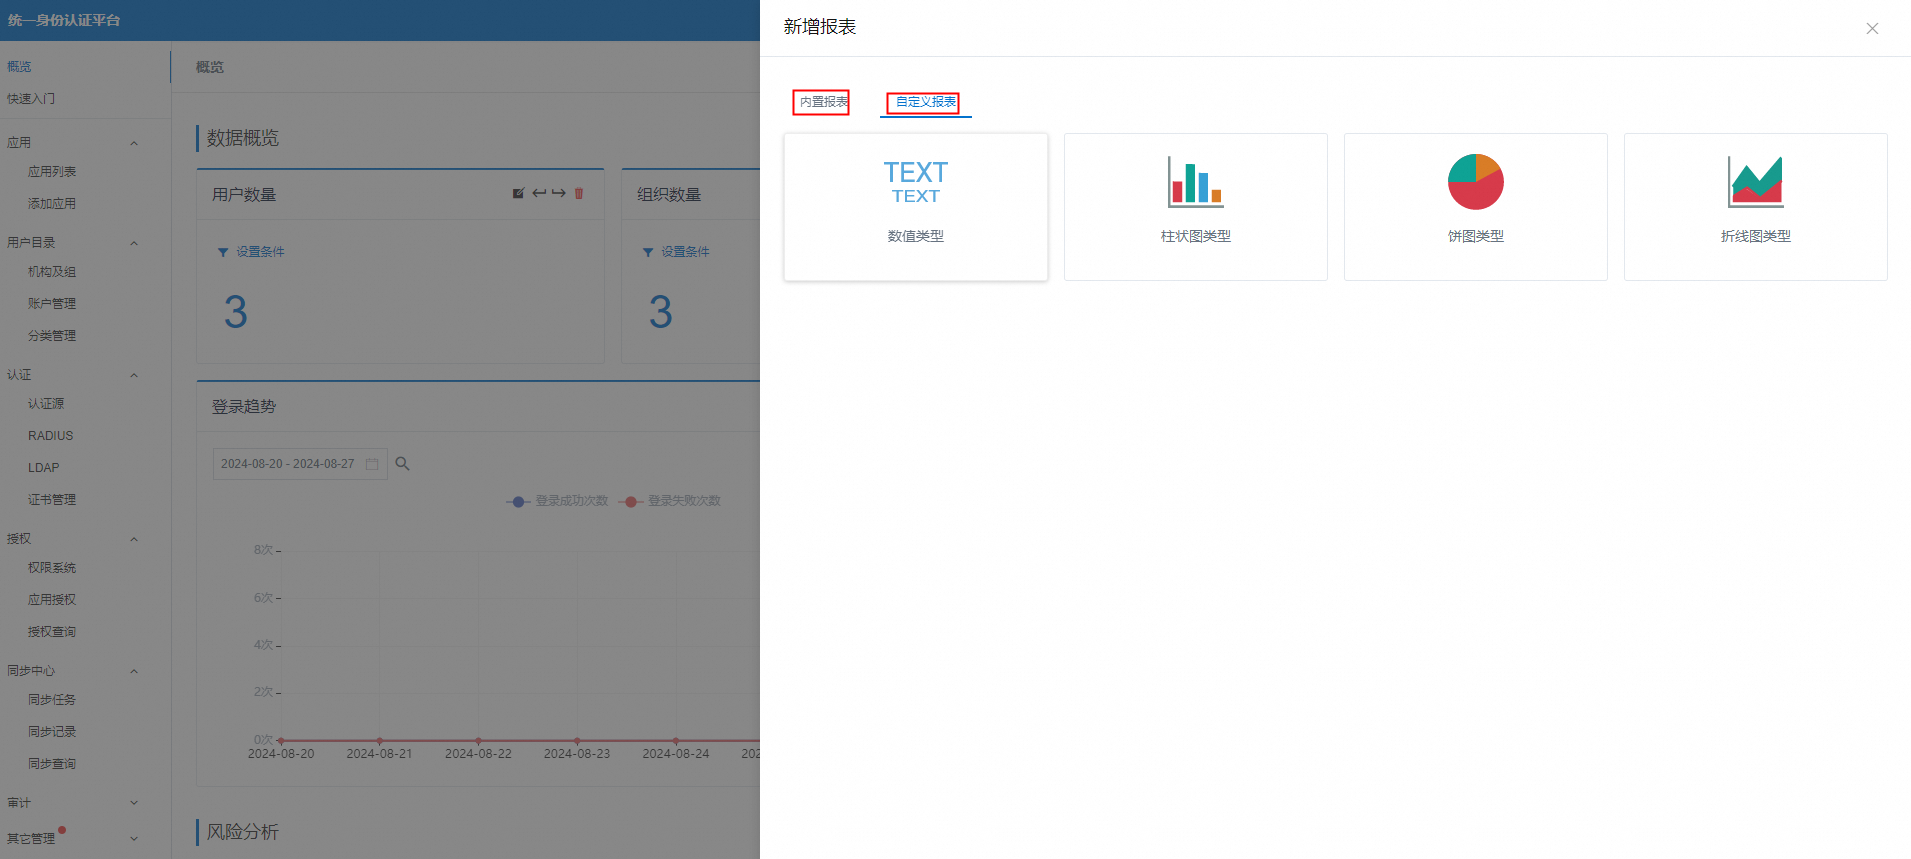Open 机构及组 in the sidebar
The image size is (1911, 859).
point(52,272)
